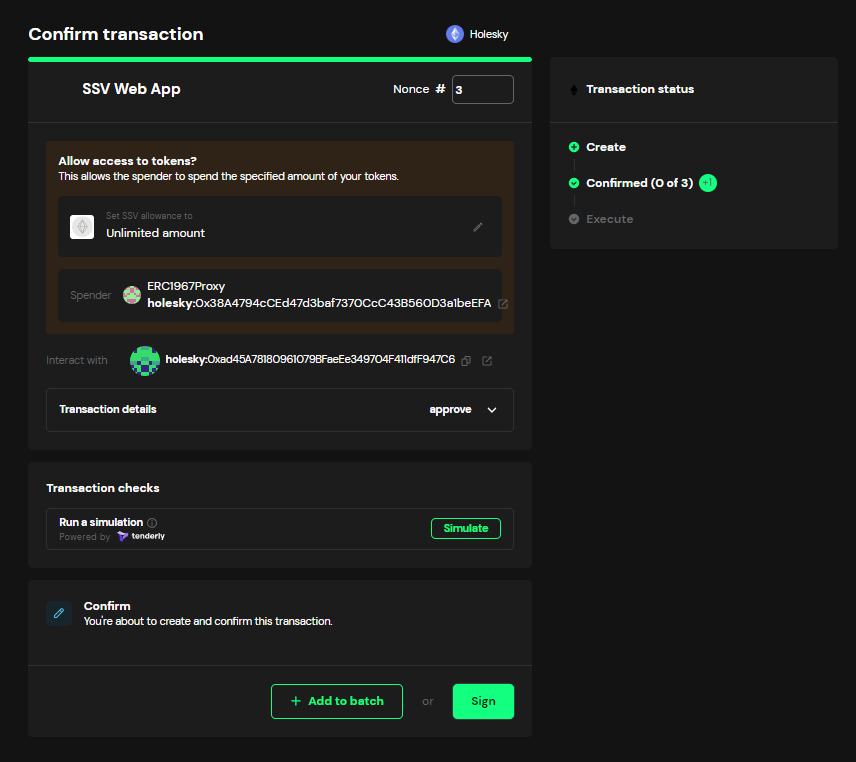Viewport: 856px width, 762px height.
Task: Select the Create status step
Action: pyautogui.click(x=605, y=147)
